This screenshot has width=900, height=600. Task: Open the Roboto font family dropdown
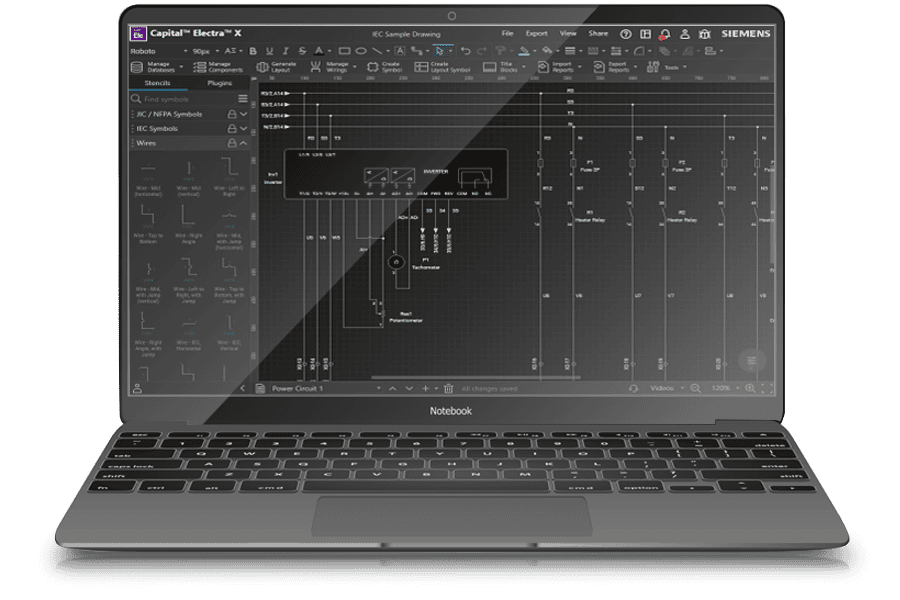point(159,51)
